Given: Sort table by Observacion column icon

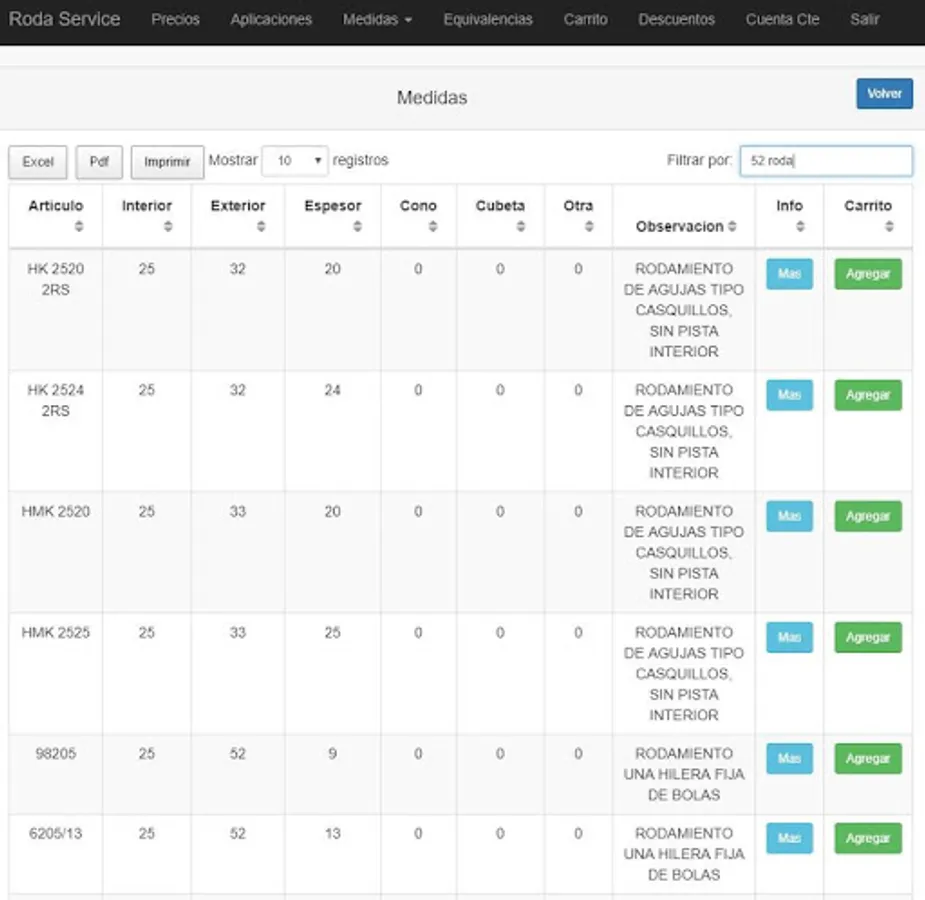Looking at the screenshot, I should pyautogui.click(x=732, y=226).
